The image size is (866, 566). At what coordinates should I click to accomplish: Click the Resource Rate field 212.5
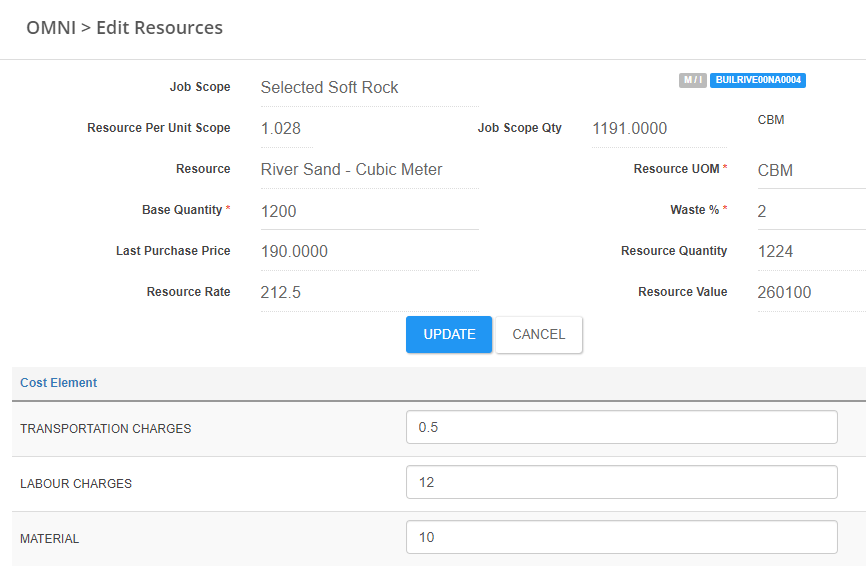pyautogui.click(x=368, y=293)
